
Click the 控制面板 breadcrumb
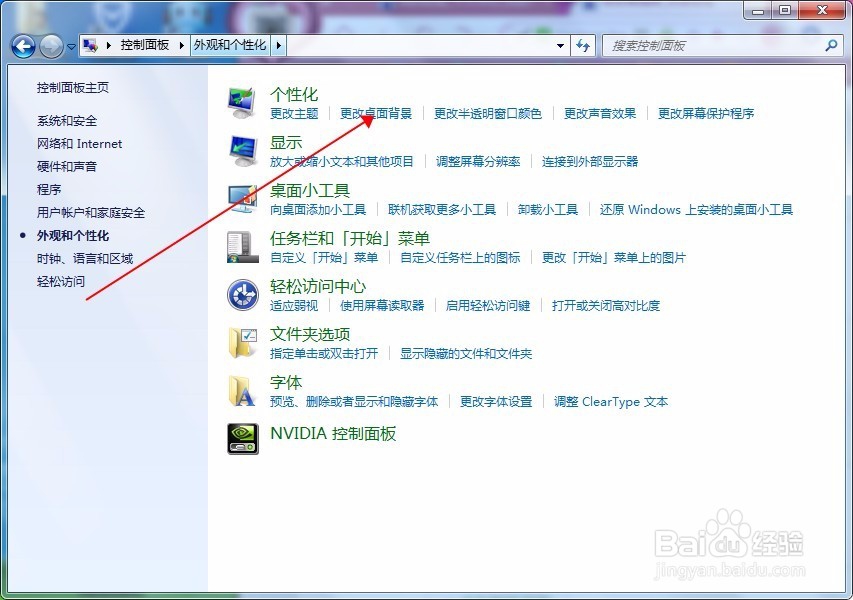145,45
